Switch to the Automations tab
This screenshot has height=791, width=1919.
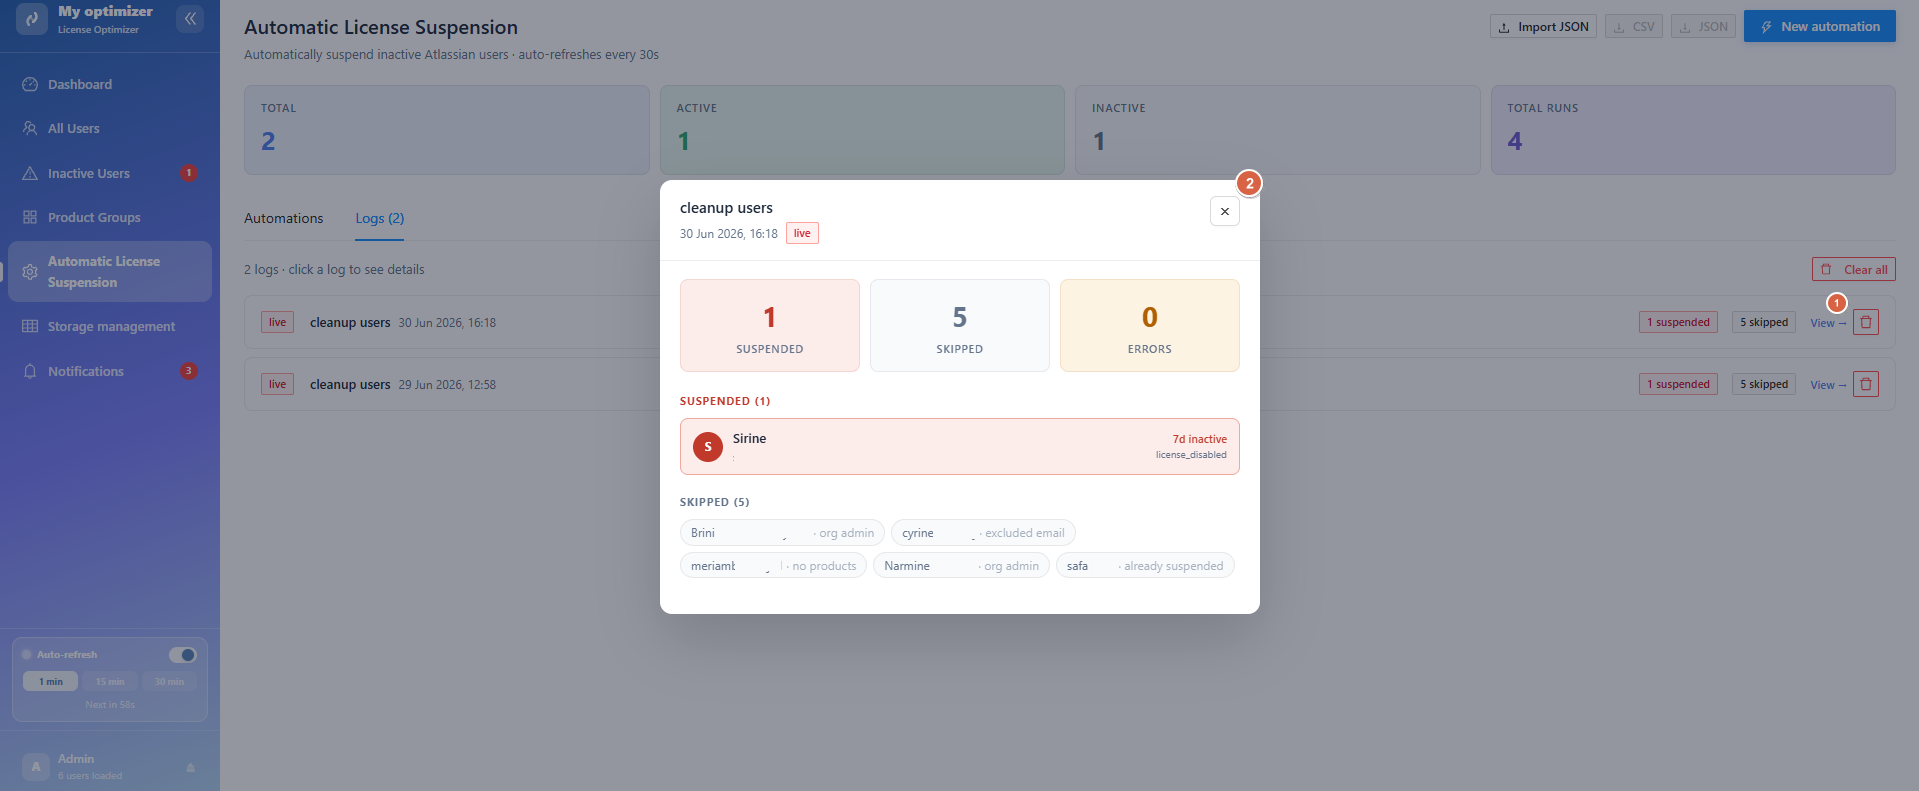click(284, 218)
